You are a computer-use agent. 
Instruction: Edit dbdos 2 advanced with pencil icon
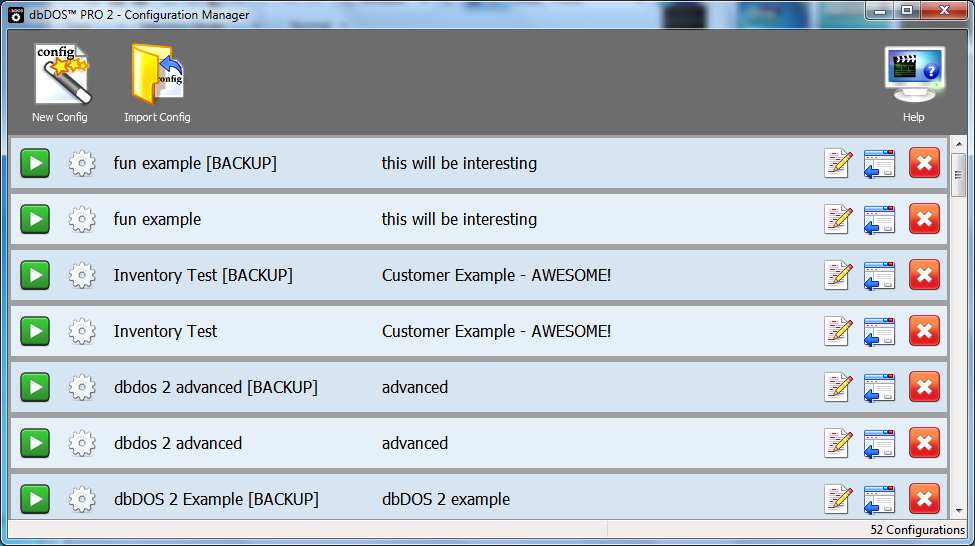pyautogui.click(x=838, y=443)
